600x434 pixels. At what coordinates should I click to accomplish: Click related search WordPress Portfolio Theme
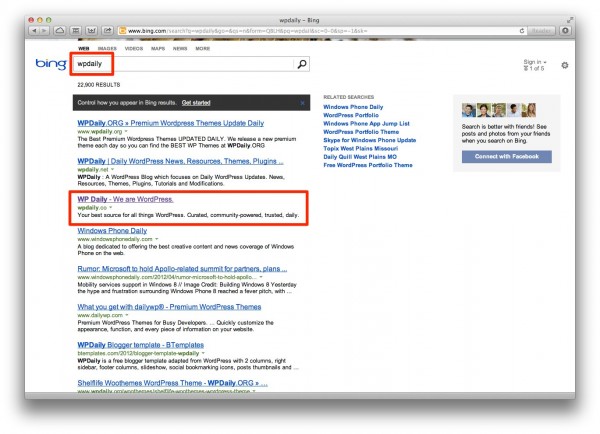tap(361, 132)
